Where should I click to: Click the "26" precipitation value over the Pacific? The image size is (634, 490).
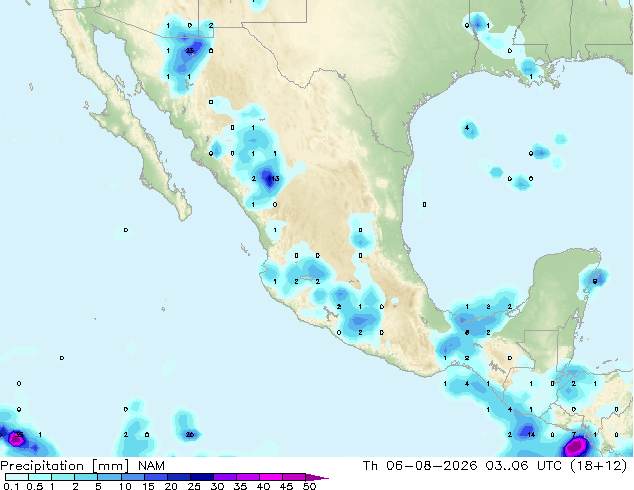(190, 435)
